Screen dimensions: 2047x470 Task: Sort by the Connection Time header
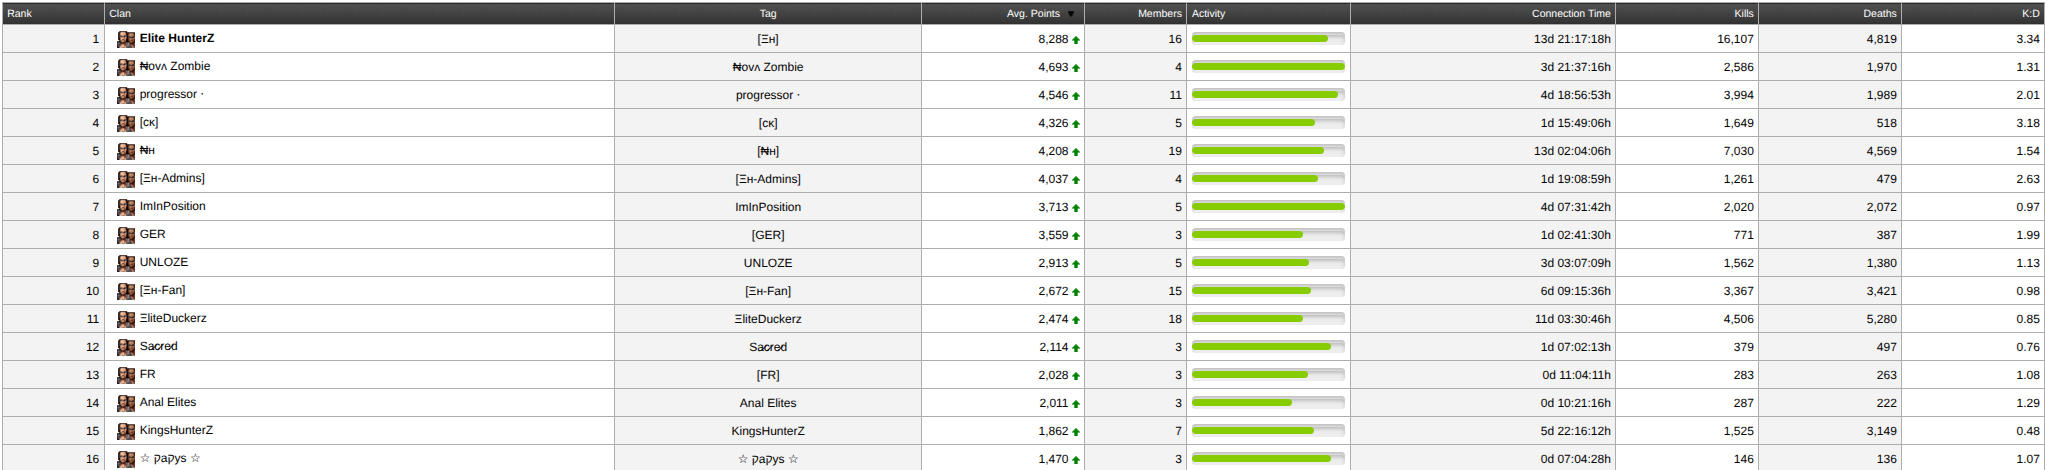1570,13
